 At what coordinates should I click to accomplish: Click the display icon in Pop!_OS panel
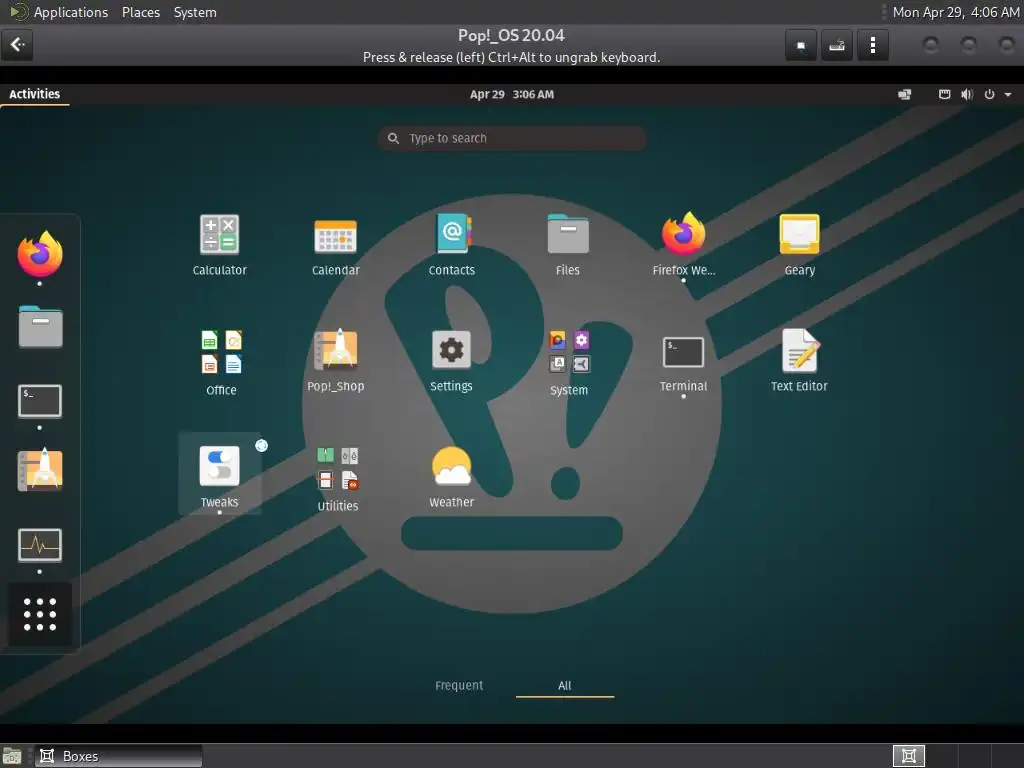904,94
